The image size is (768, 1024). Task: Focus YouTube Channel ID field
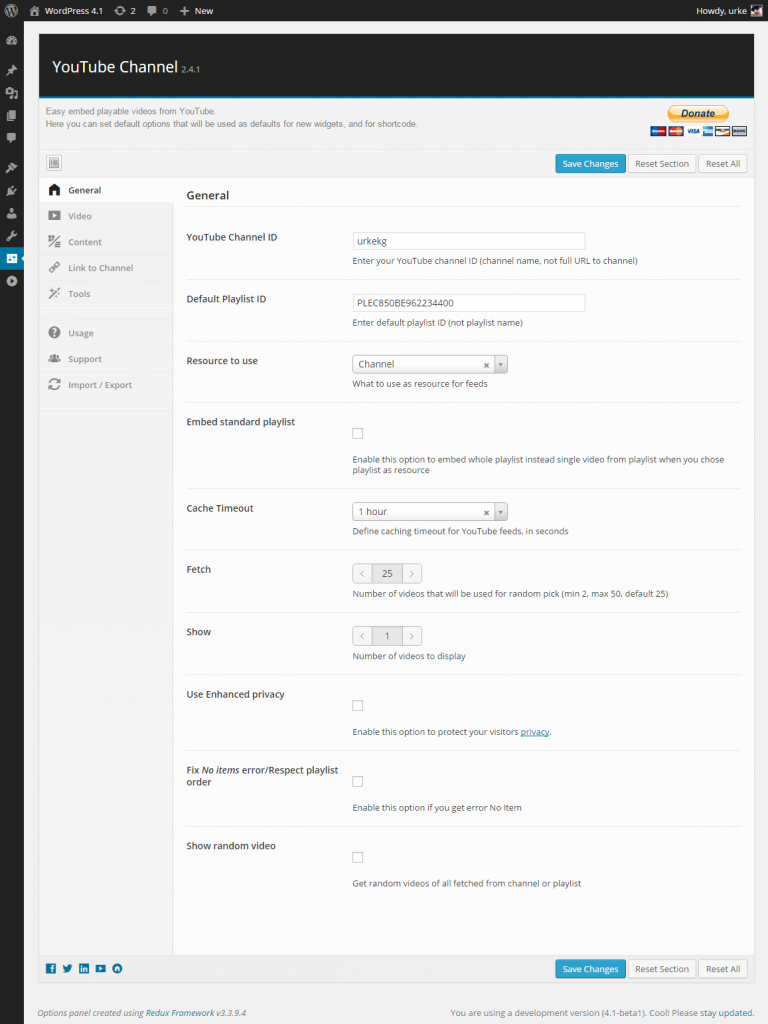tap(469, 241)
